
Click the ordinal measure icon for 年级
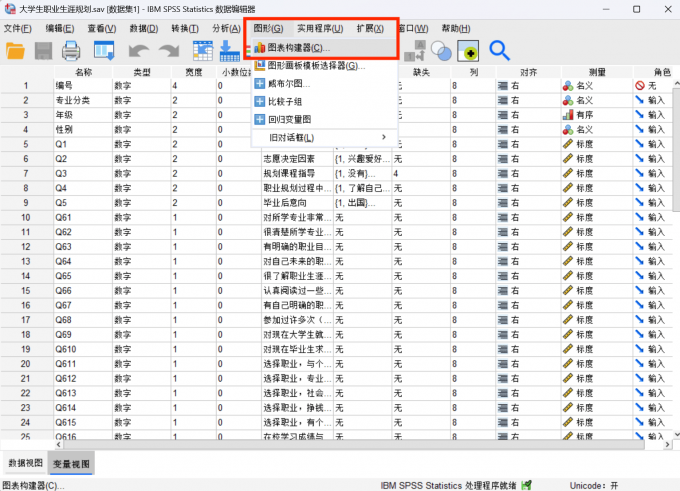click(568, 115)
